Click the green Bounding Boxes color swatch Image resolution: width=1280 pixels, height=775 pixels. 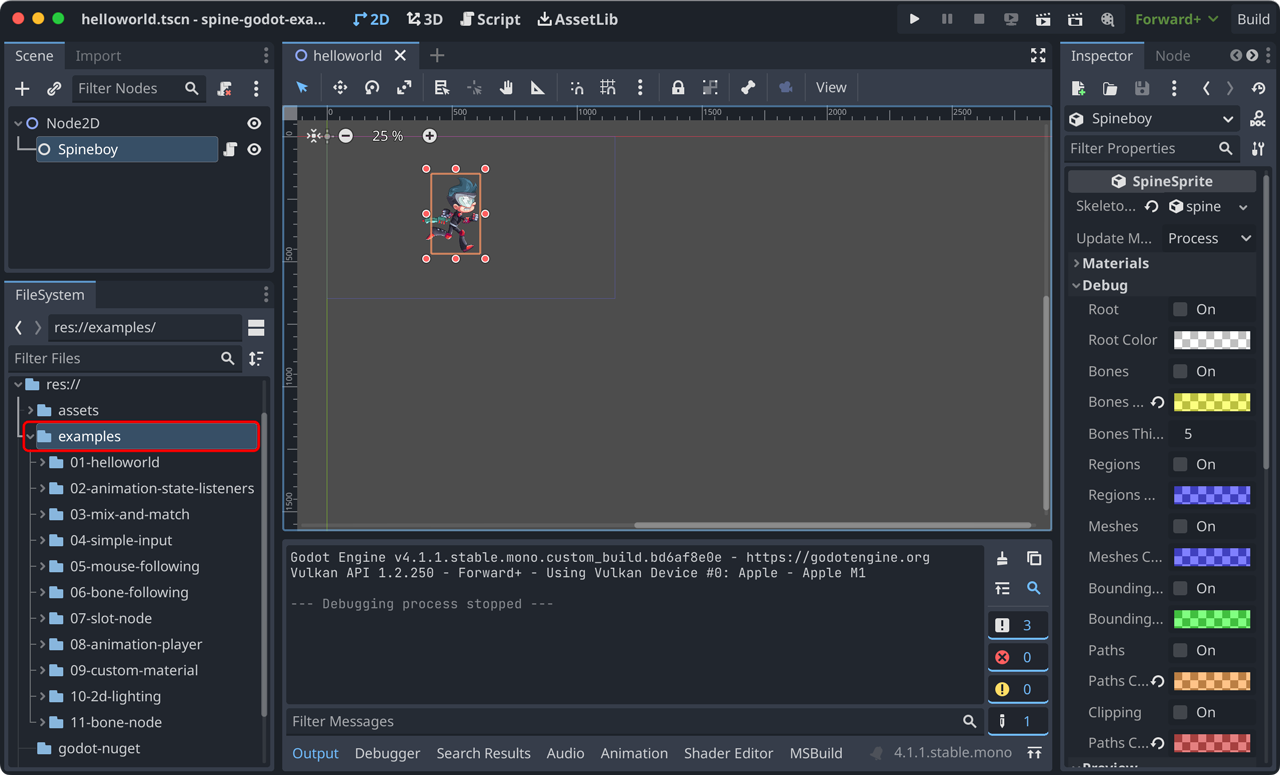pos(1211,619)
